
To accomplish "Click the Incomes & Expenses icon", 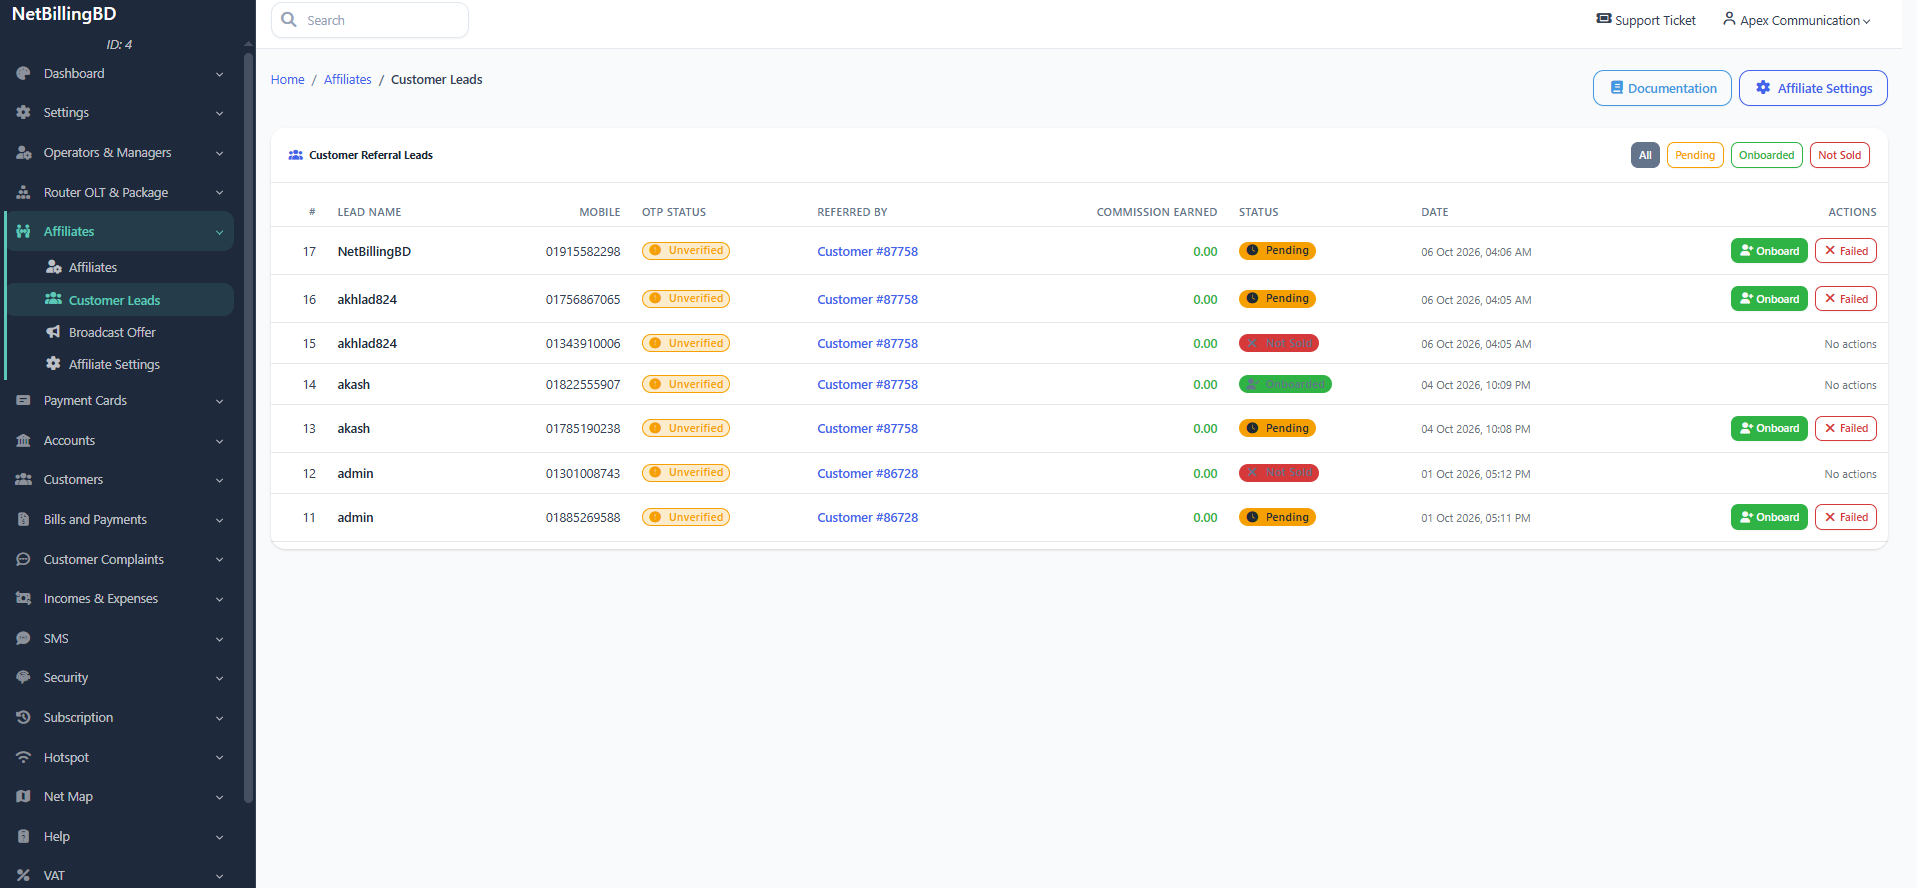I will tap(23, 599).
